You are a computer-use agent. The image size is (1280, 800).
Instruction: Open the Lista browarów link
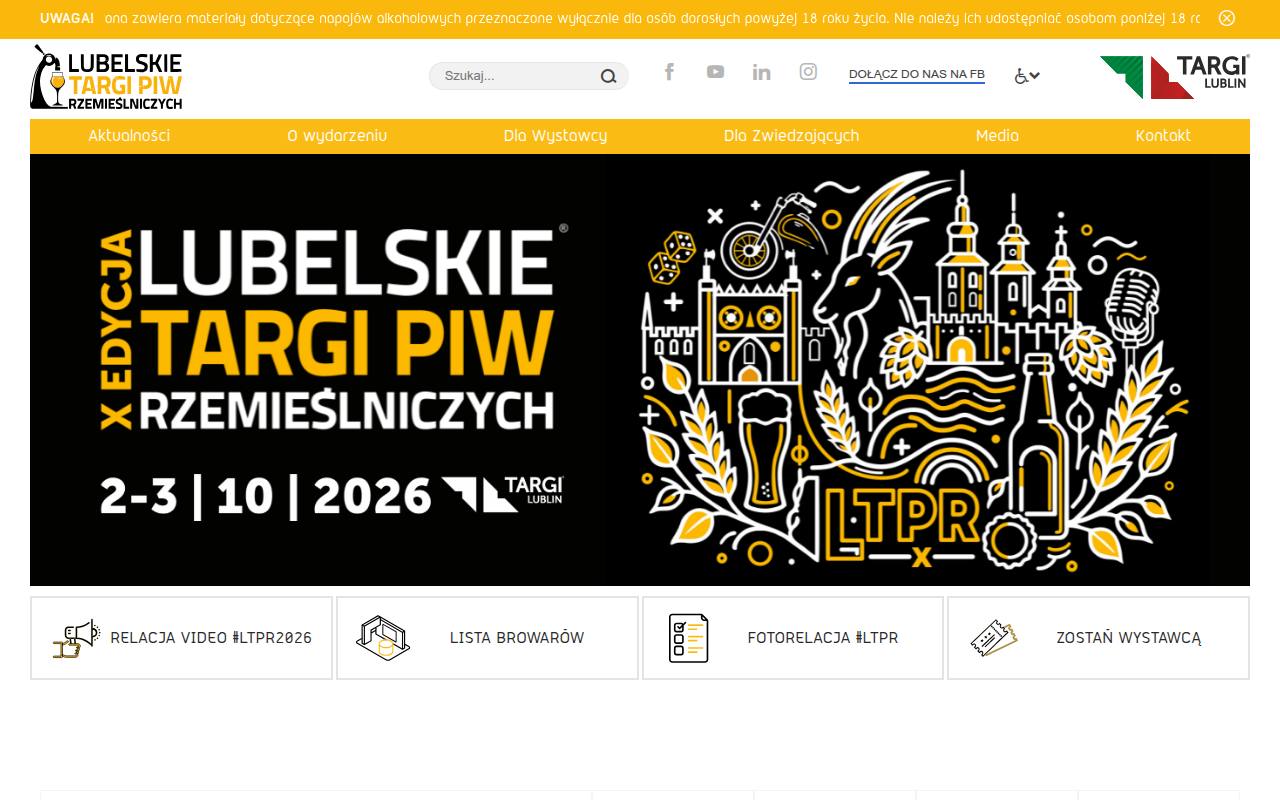[x=517, y=638]
